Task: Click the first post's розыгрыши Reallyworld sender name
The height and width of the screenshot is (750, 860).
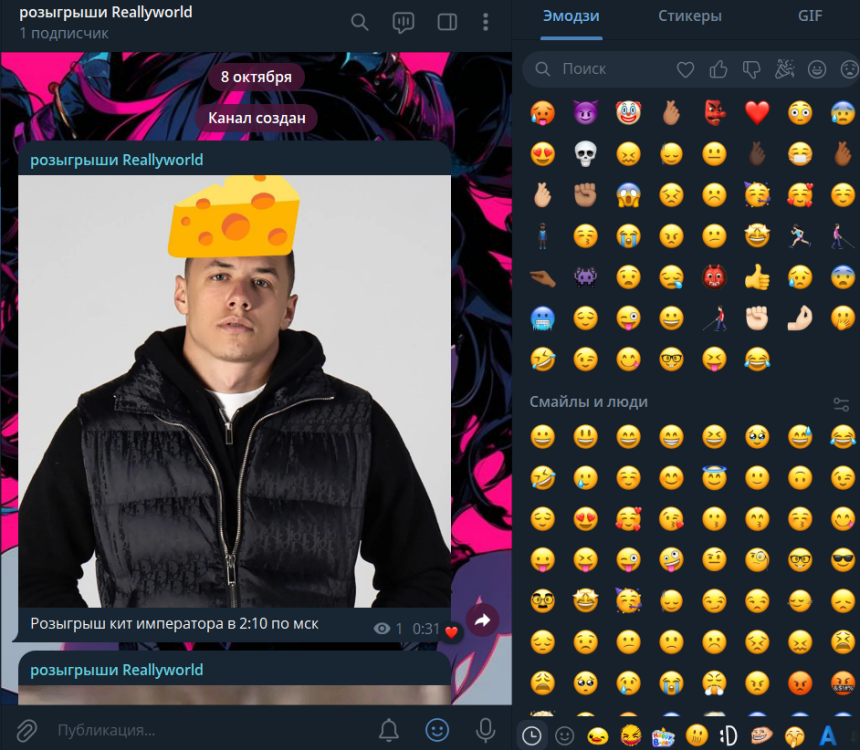Action: (116, 160)
